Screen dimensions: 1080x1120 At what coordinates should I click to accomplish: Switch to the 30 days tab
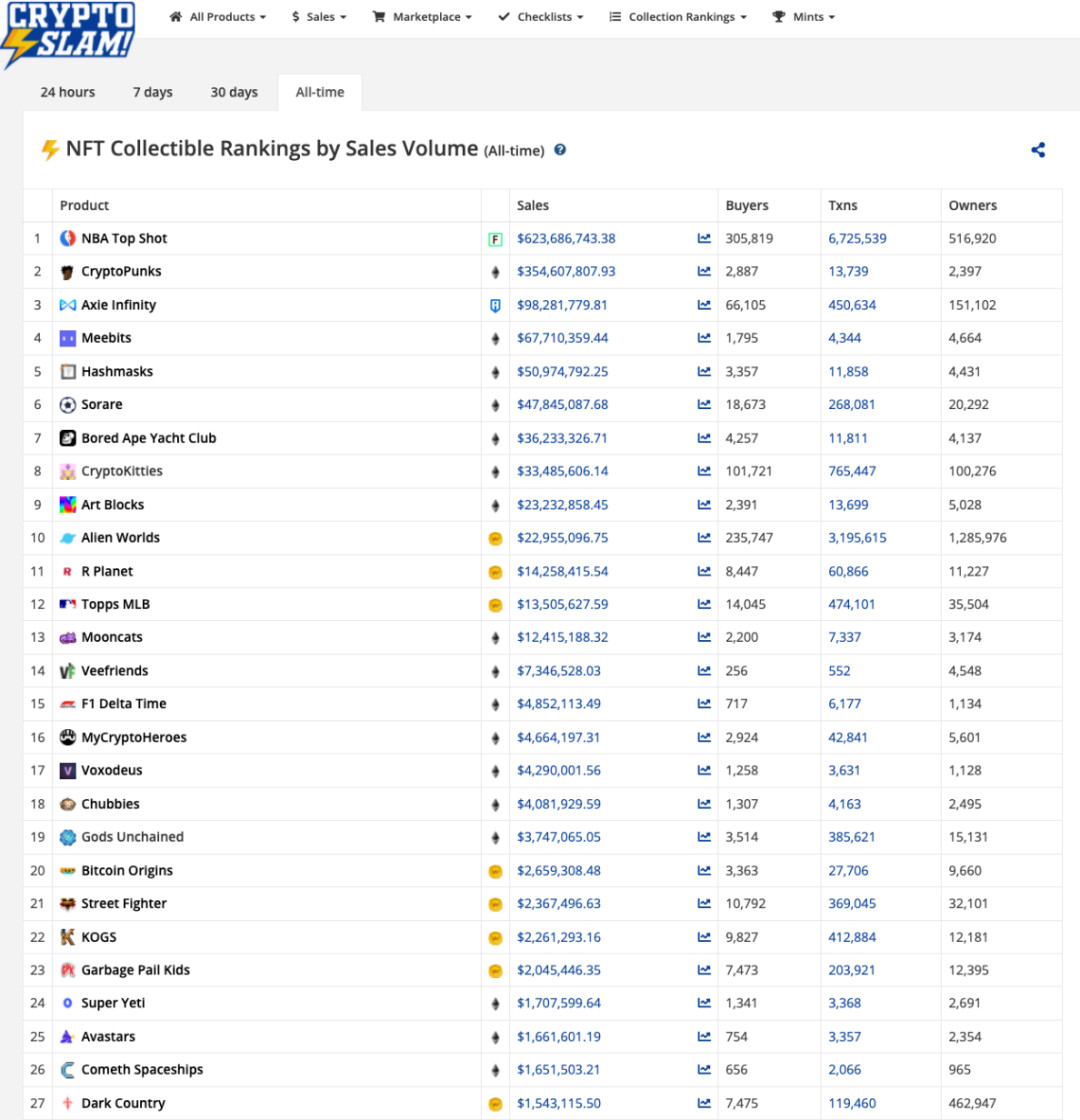click(x=234, y=92)
